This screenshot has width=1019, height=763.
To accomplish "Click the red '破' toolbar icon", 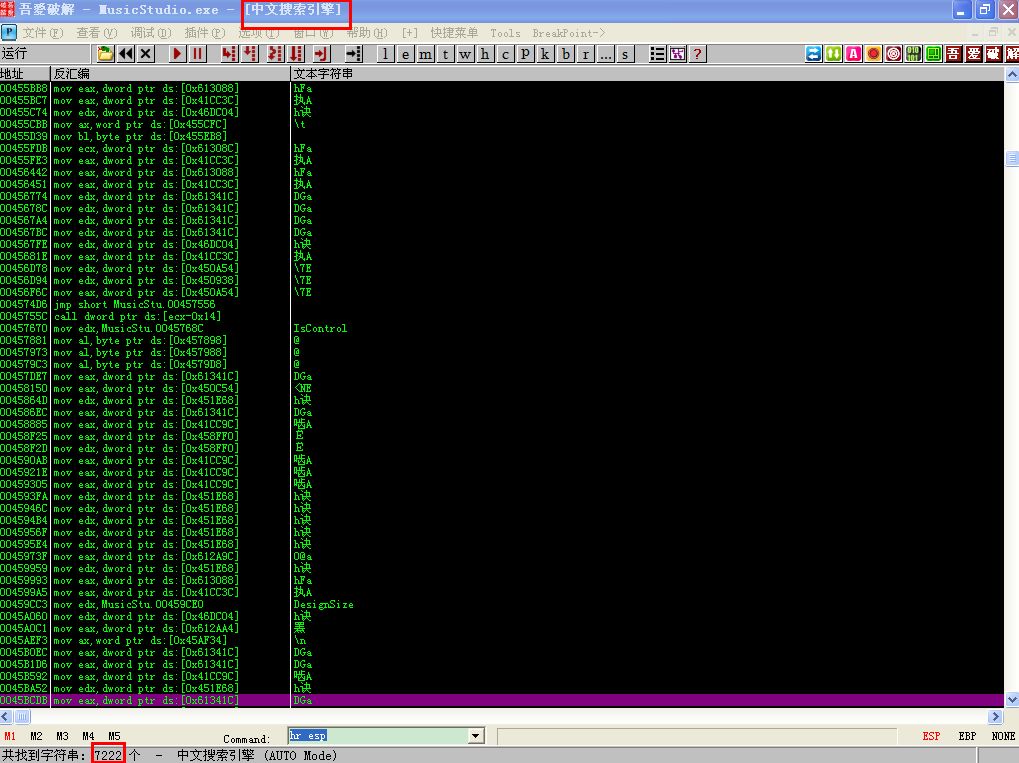I will pos(994,54).
